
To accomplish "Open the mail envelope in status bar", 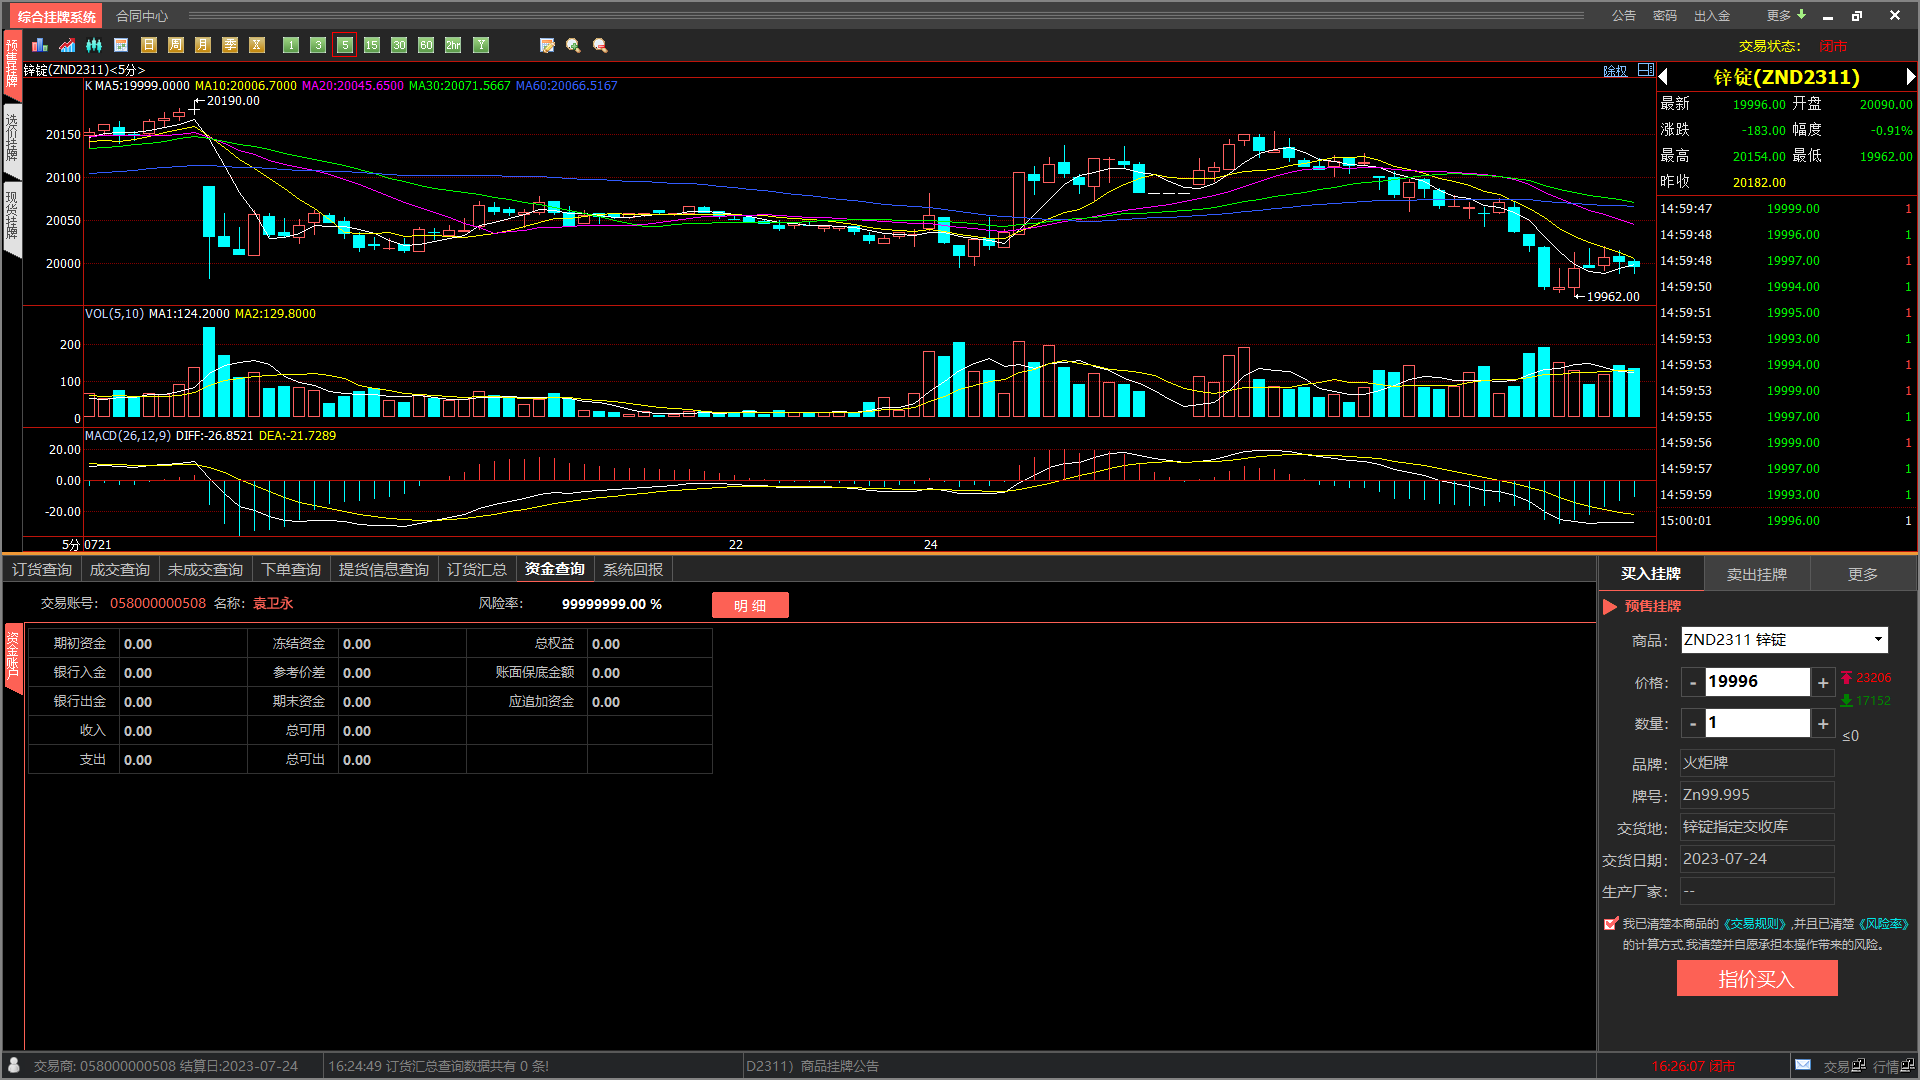I will click(1803, 1065).
